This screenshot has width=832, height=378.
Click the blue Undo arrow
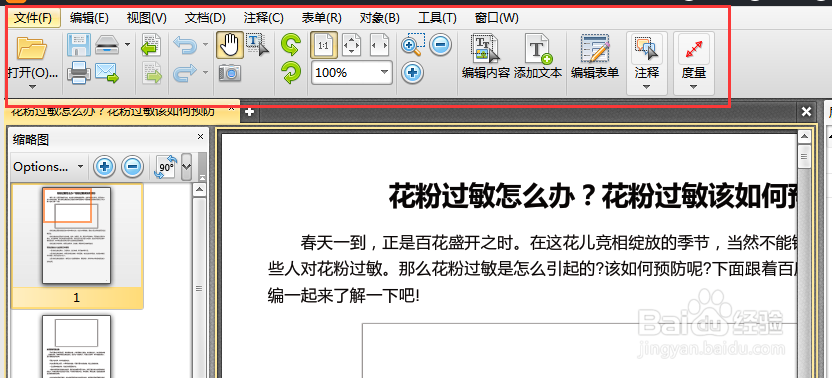[x=185, y=45]
